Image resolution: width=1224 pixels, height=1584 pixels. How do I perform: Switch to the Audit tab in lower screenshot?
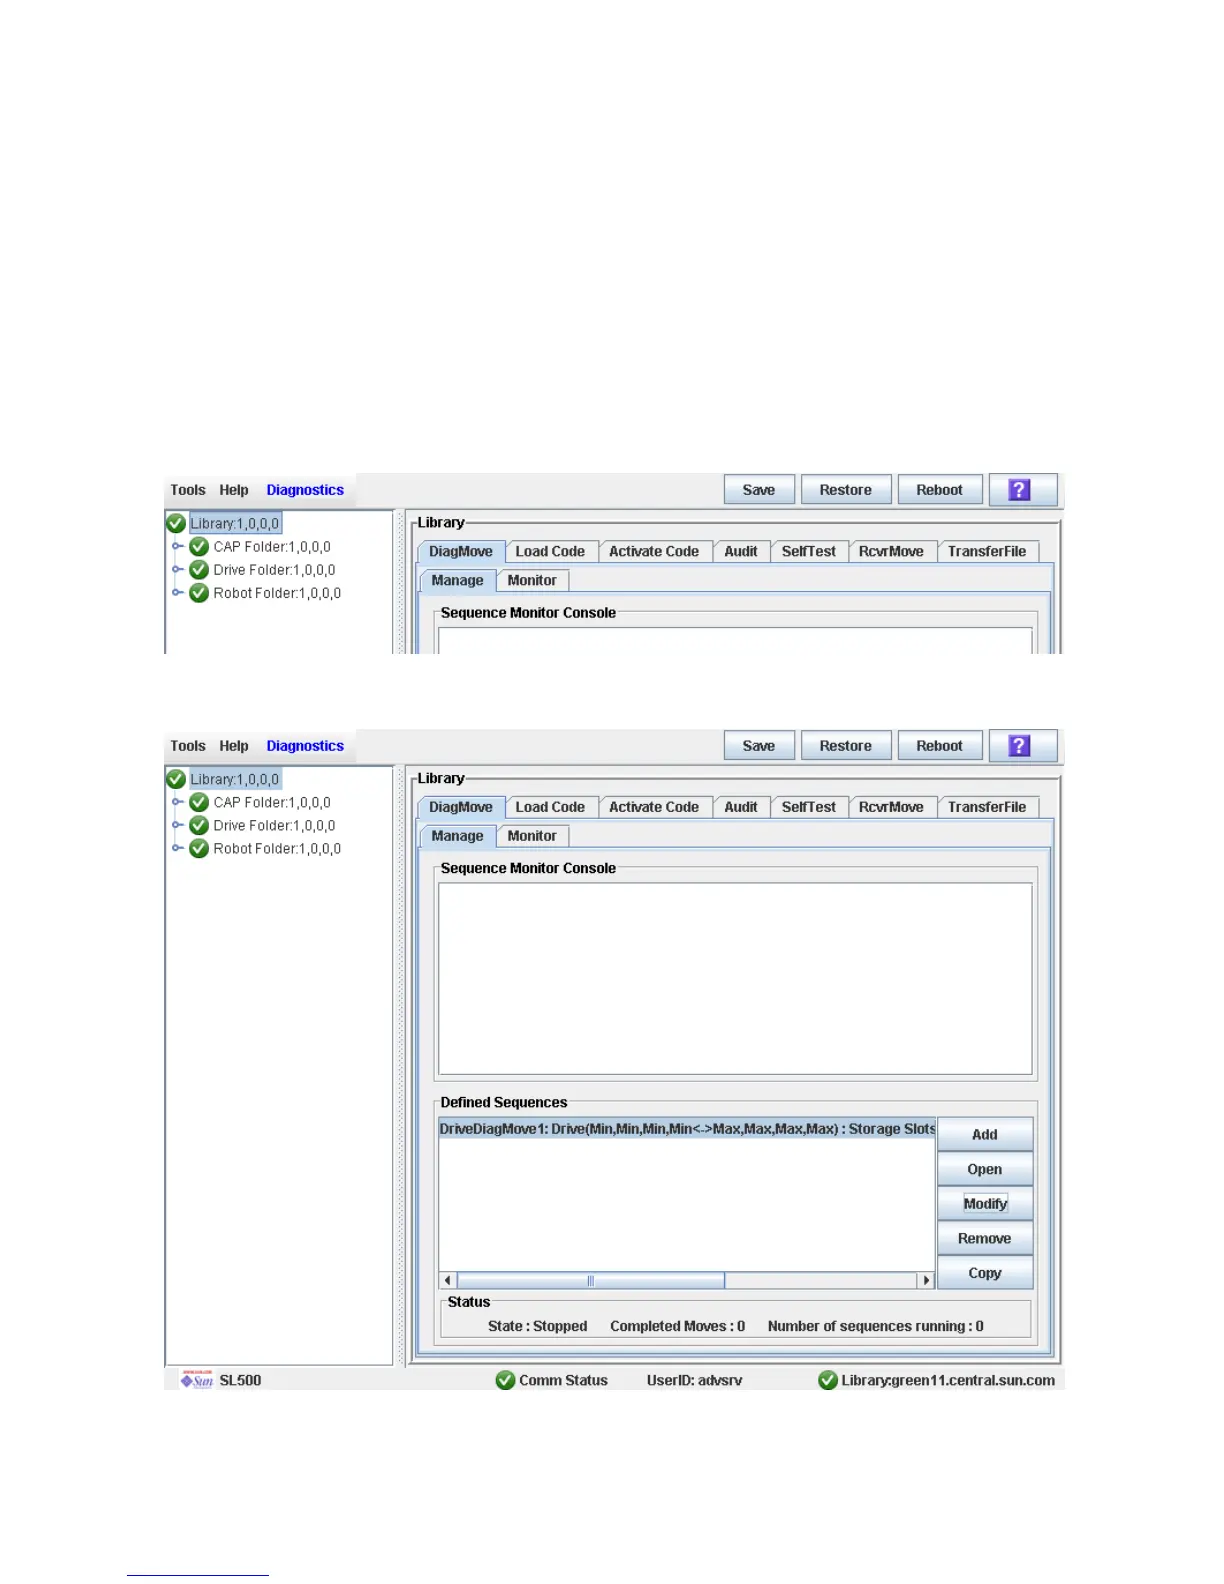tap(741, 807)
